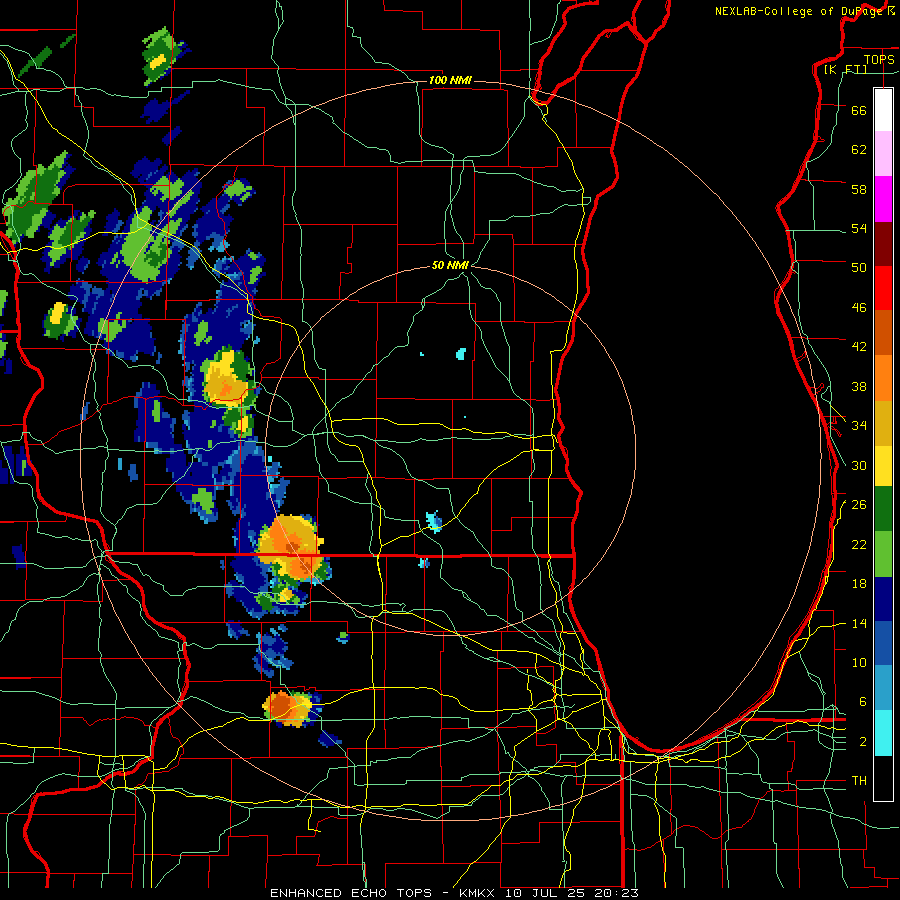Click the KMKX radar site identifier
This screenshot has height=900, width=900.
(479, 893)
